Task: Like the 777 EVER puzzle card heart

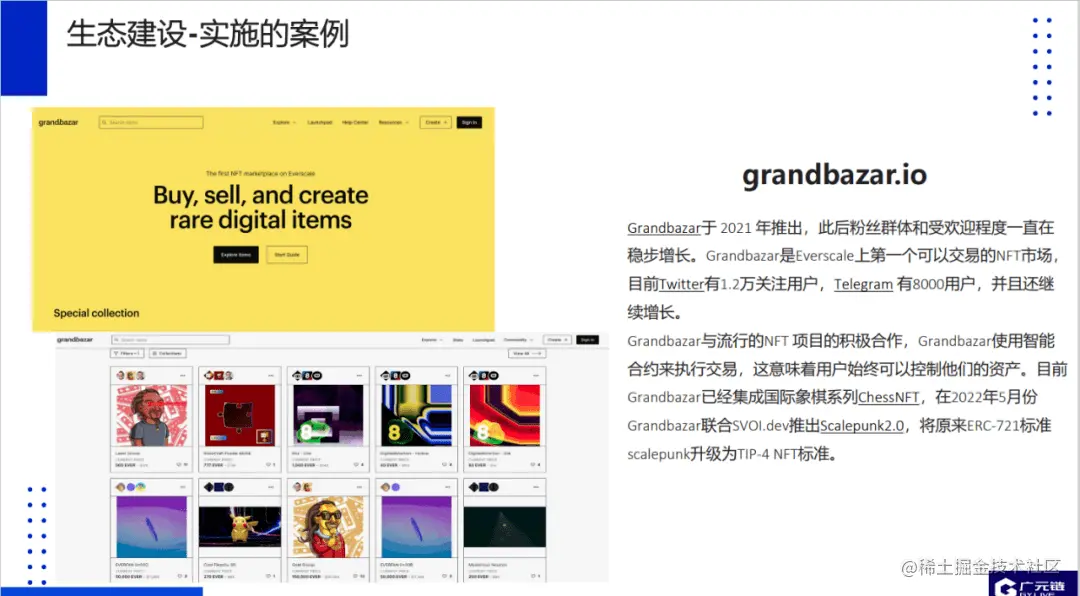Action: click(270, 465)
